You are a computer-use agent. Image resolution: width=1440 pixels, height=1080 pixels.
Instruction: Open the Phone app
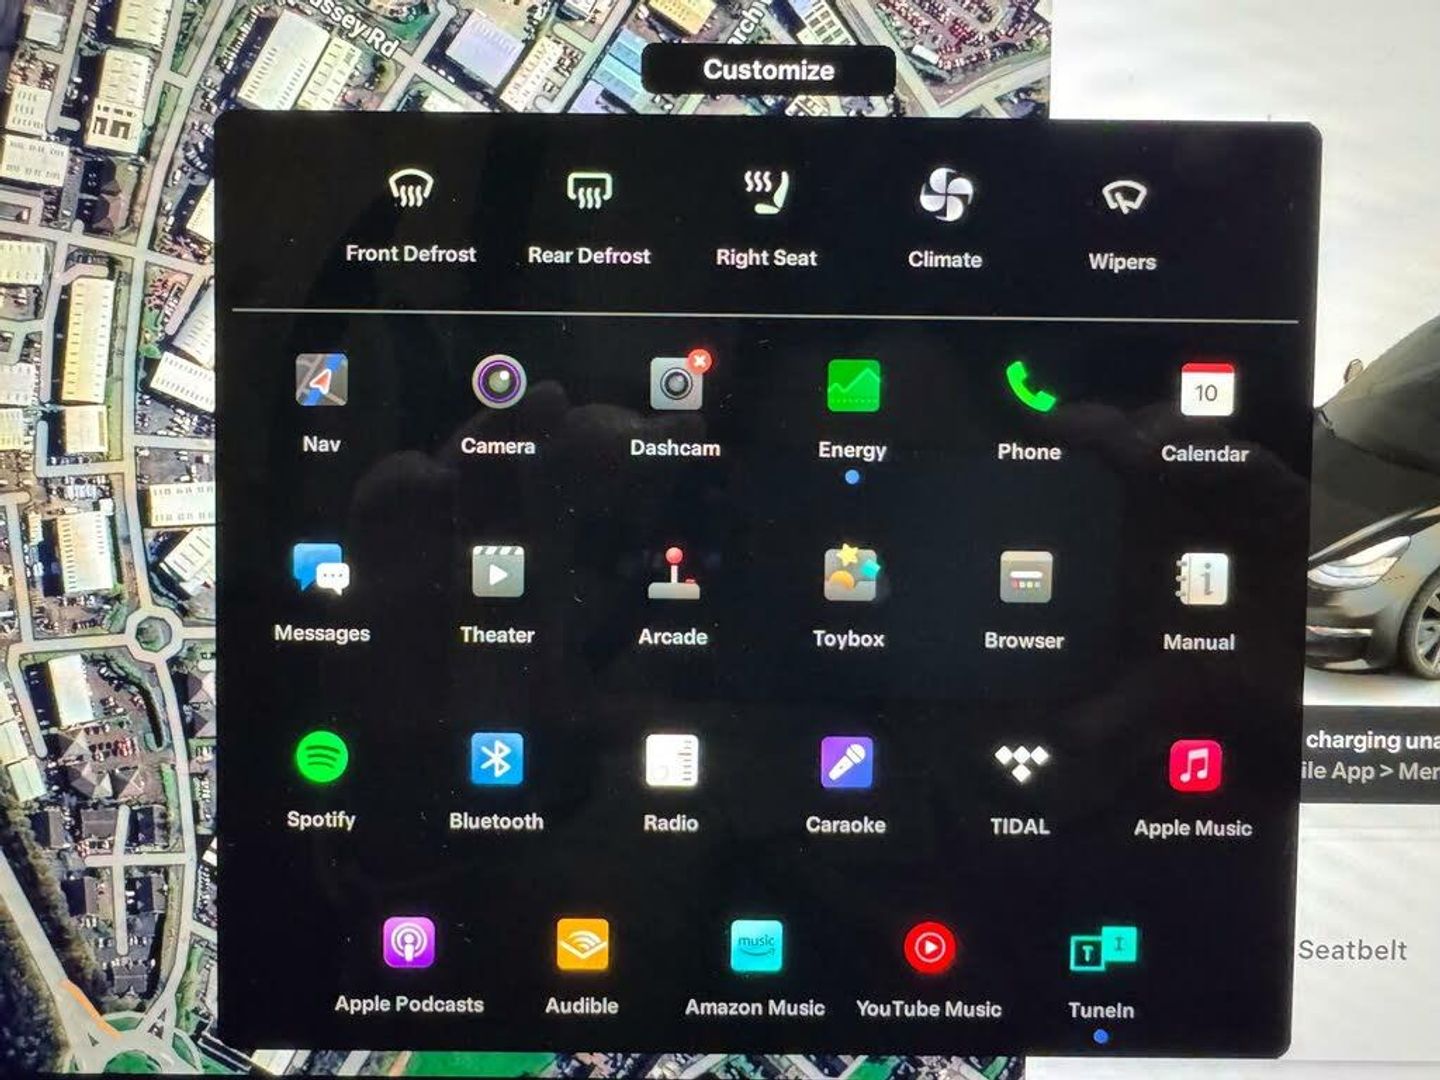coord(1029,410)
